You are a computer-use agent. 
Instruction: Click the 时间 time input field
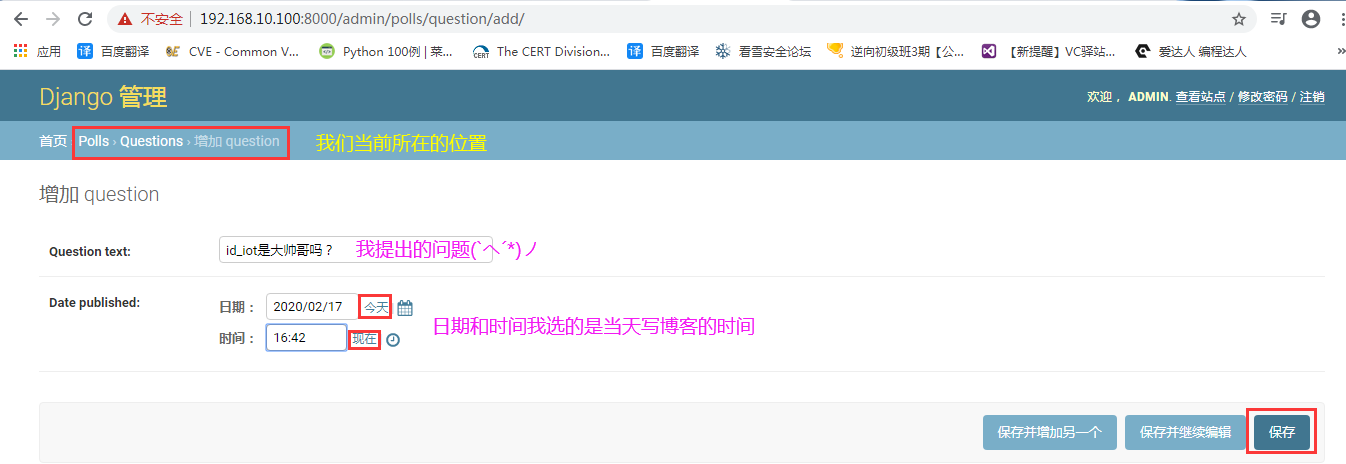306,338
